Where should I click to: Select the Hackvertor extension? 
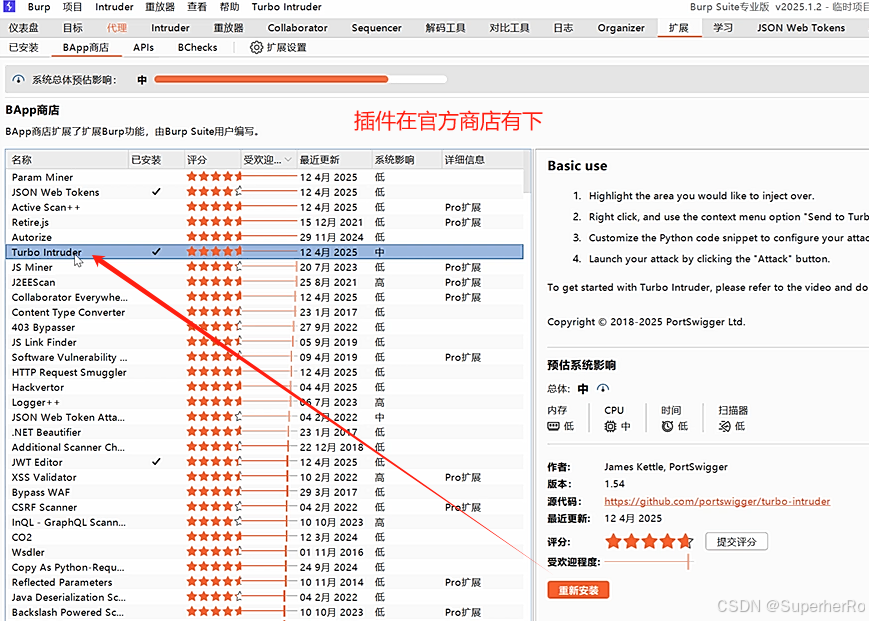(264, 387)
